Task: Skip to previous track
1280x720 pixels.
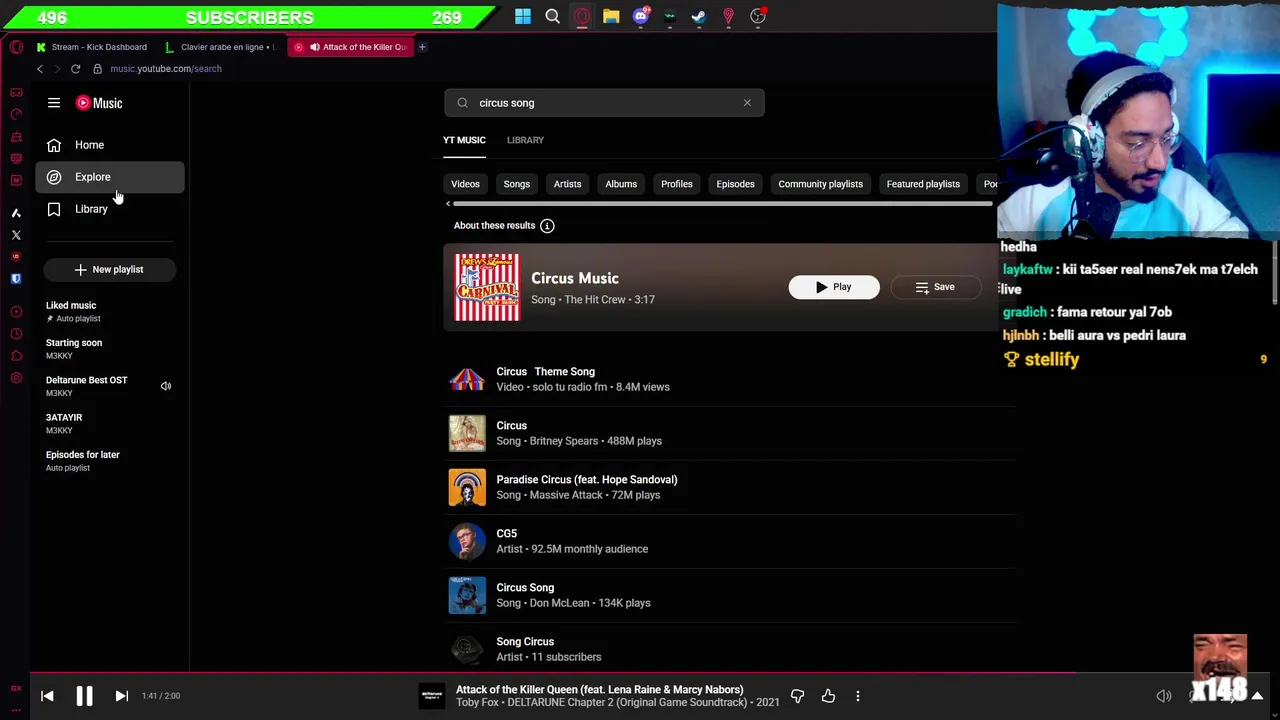Action: (47, 696)
